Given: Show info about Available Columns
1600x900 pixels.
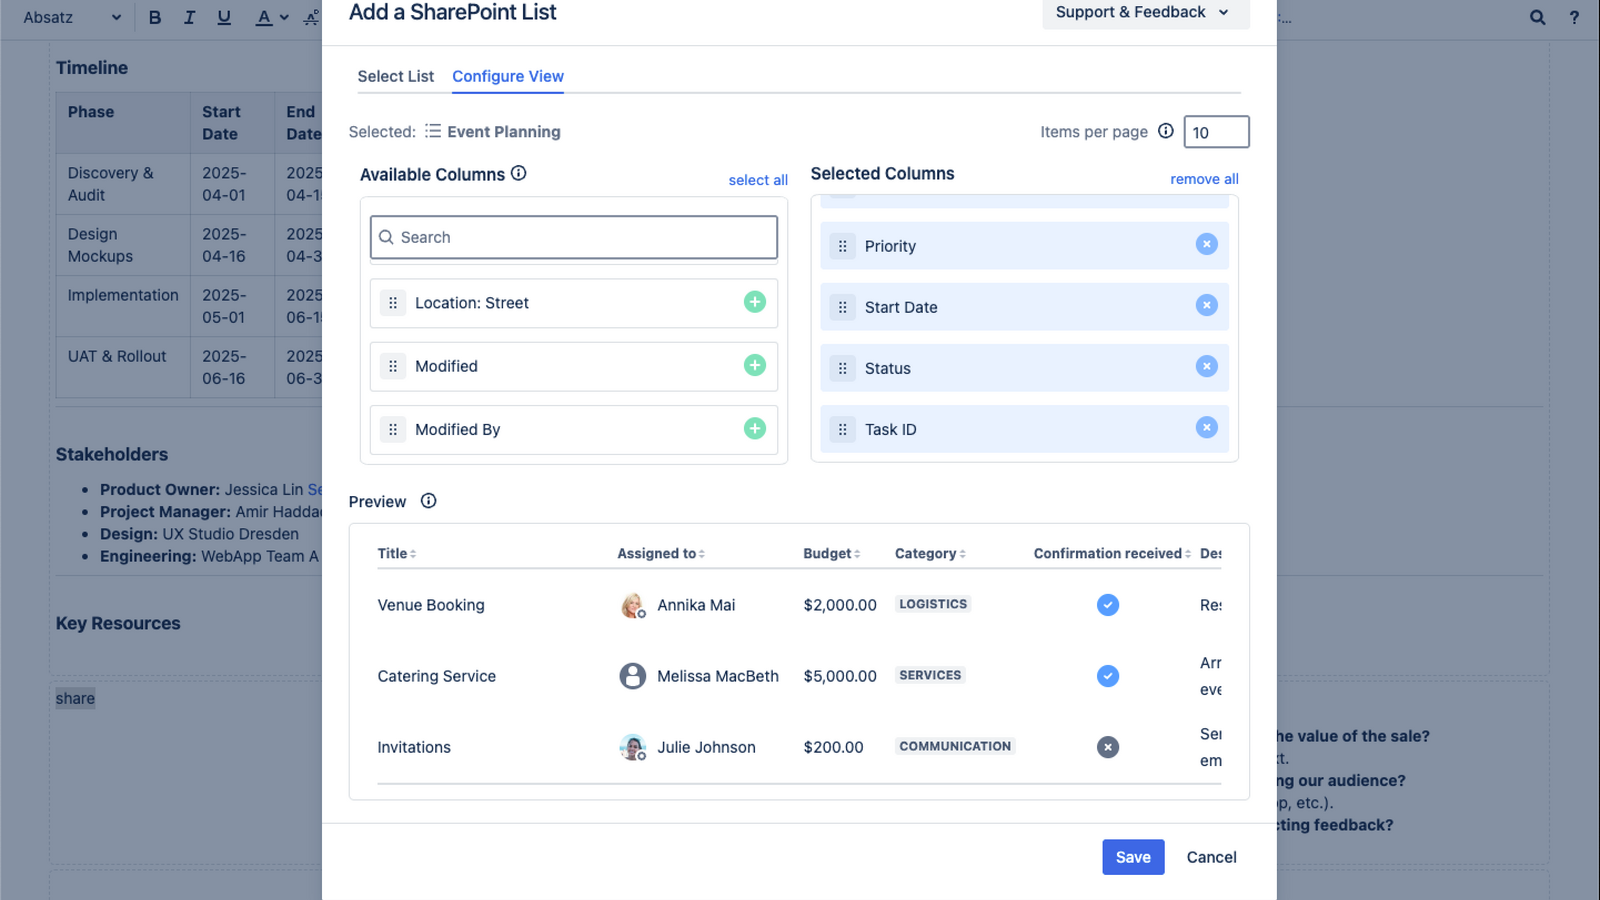Looking at the screenshot, I should point(518,173).
